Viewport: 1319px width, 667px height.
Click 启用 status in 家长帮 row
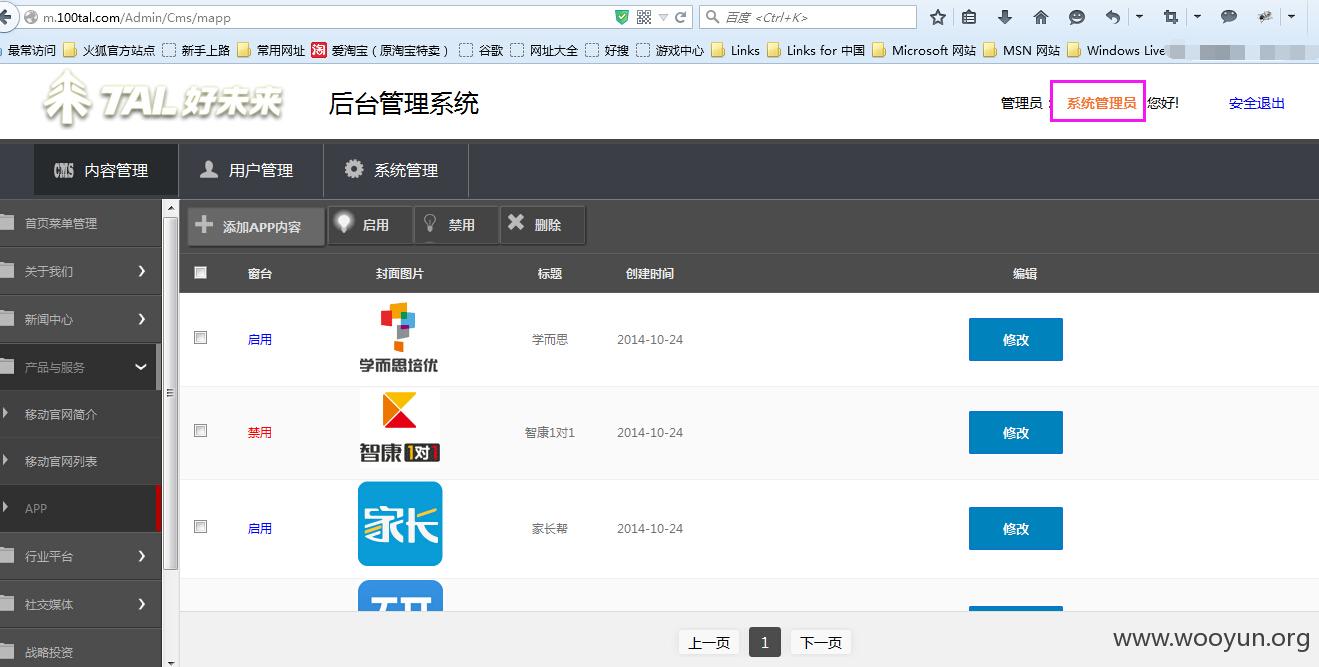[x=260, y=528]
